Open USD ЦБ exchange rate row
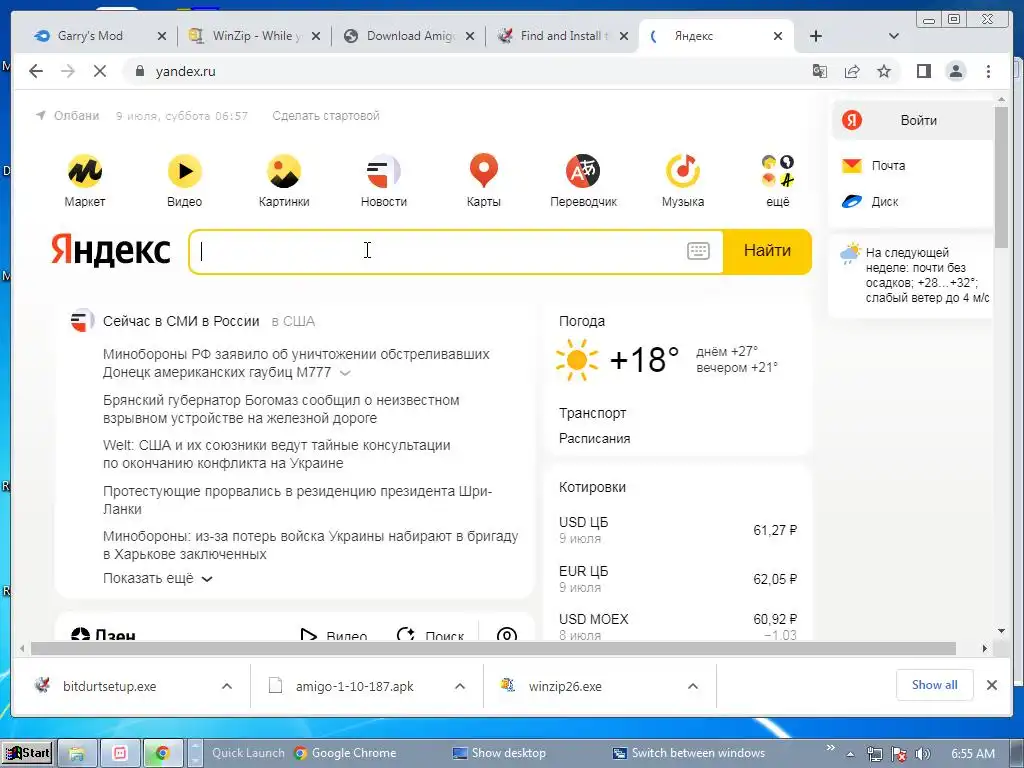The width and height of the screenshot is (1024, 768). pyautogui.click(x=677, y=530)
